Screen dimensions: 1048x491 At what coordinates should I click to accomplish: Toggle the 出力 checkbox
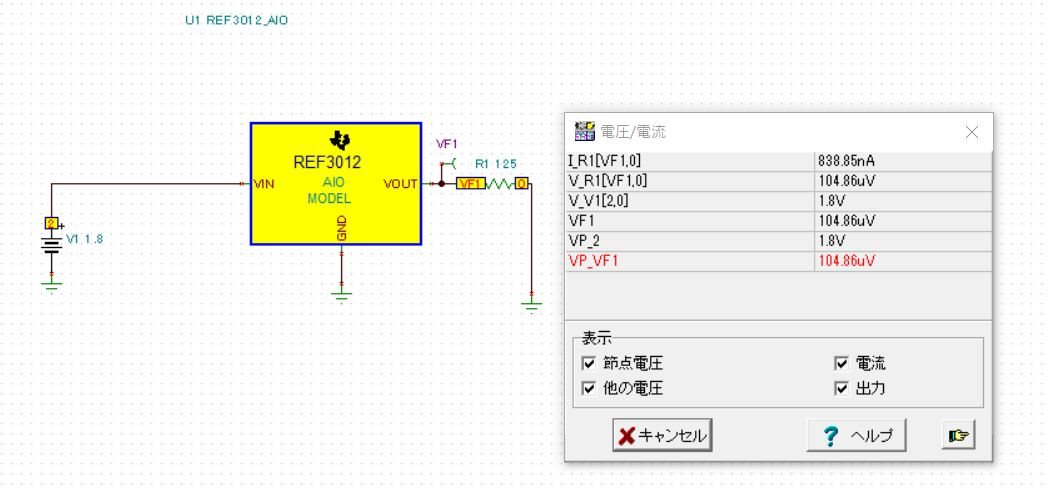tap(841, 389)
